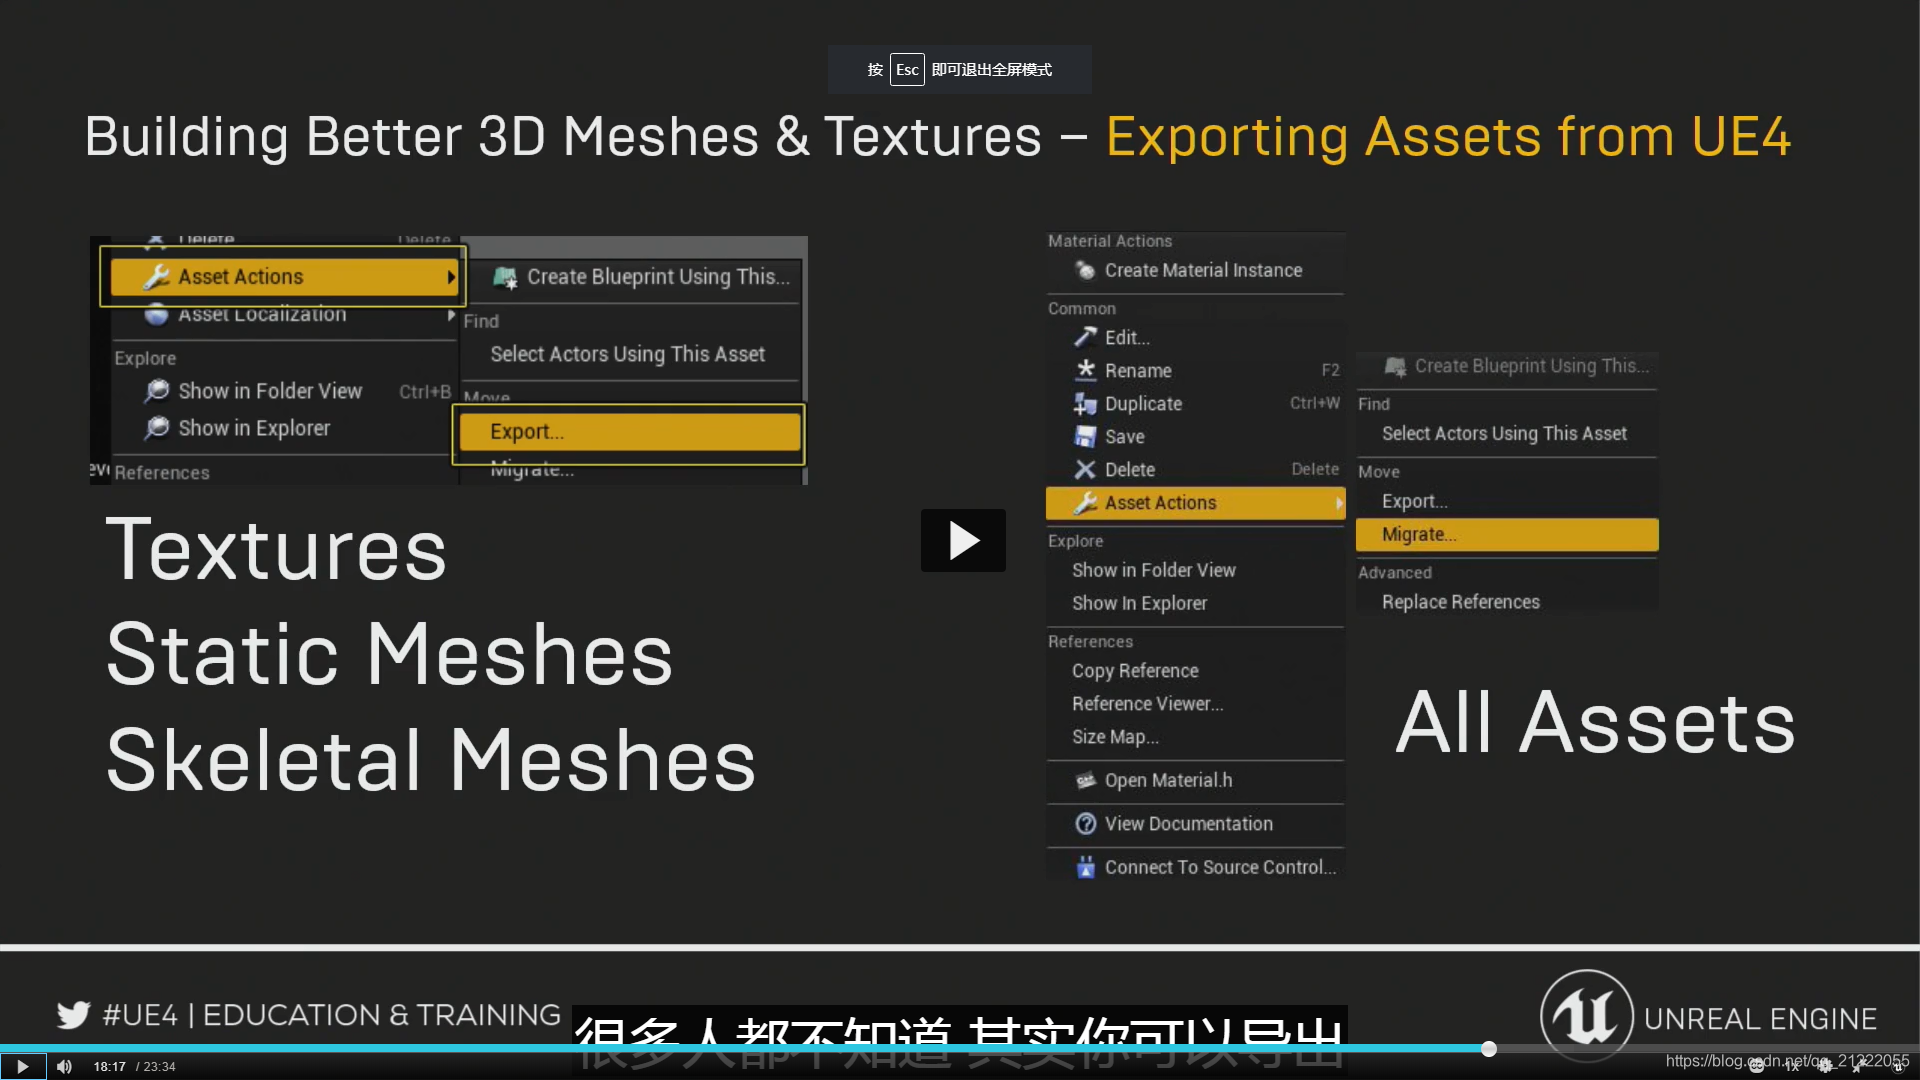
Task: Click Reference Viewer menu item
Action: click(x=1146, y=703)
